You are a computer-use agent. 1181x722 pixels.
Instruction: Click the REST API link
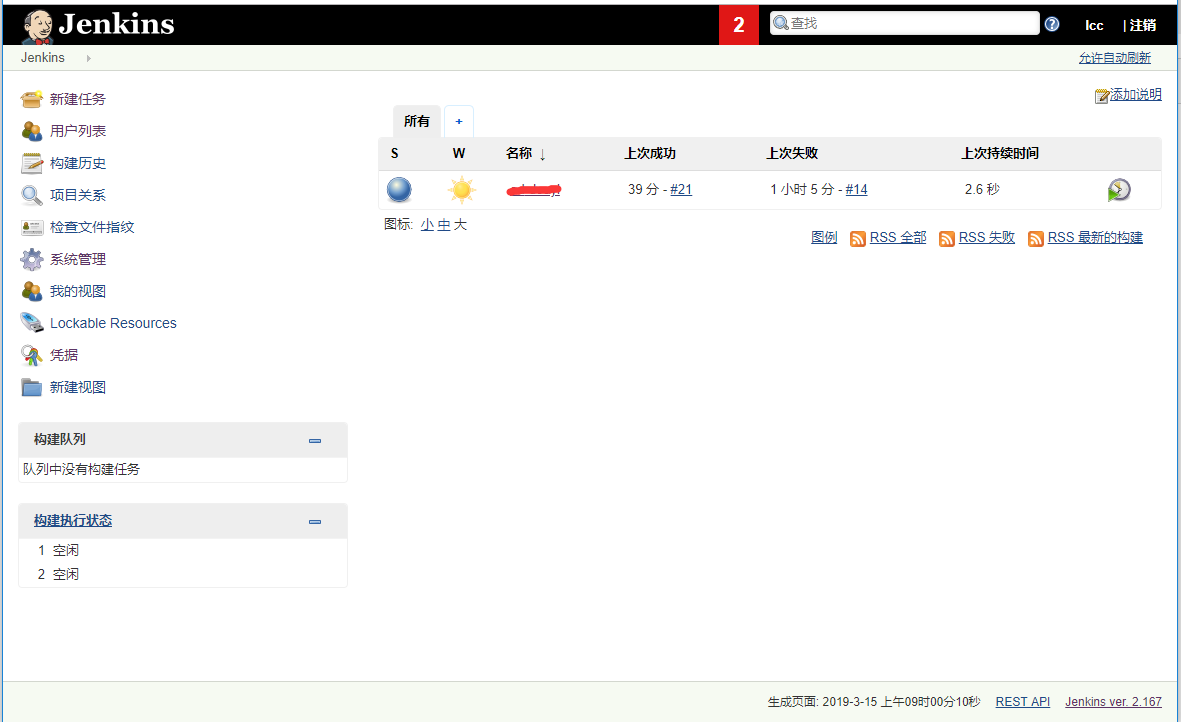[1022, 701]
